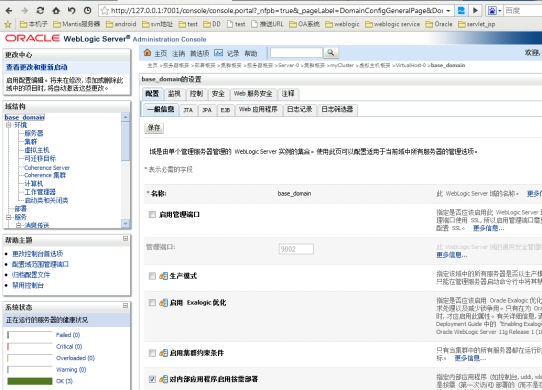
Task: Click the Warning (0) status link
Action: coord(71,370)
